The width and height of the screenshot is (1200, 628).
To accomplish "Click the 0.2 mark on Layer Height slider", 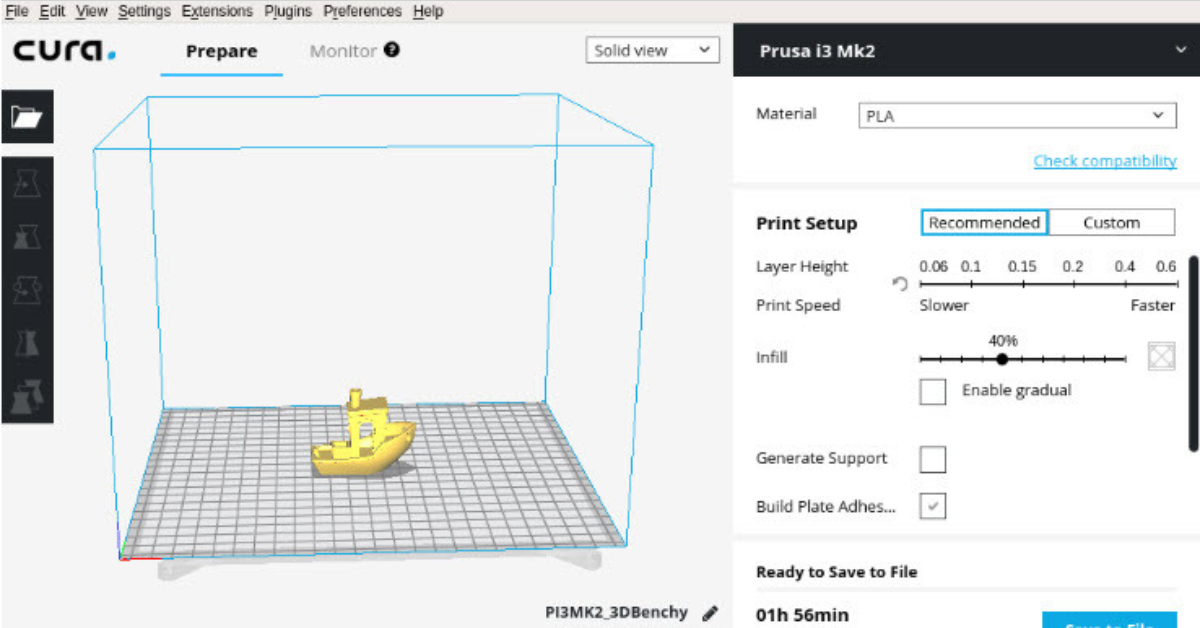I will point(1073,284).
